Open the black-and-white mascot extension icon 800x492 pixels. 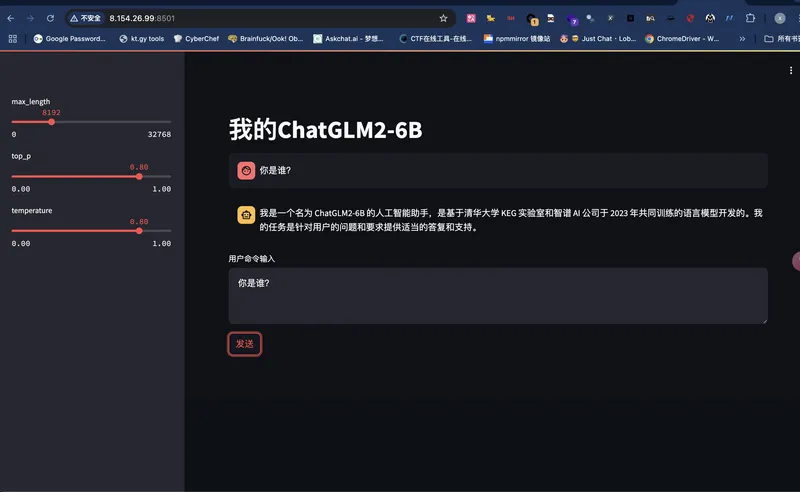click(x=710, y=18)
